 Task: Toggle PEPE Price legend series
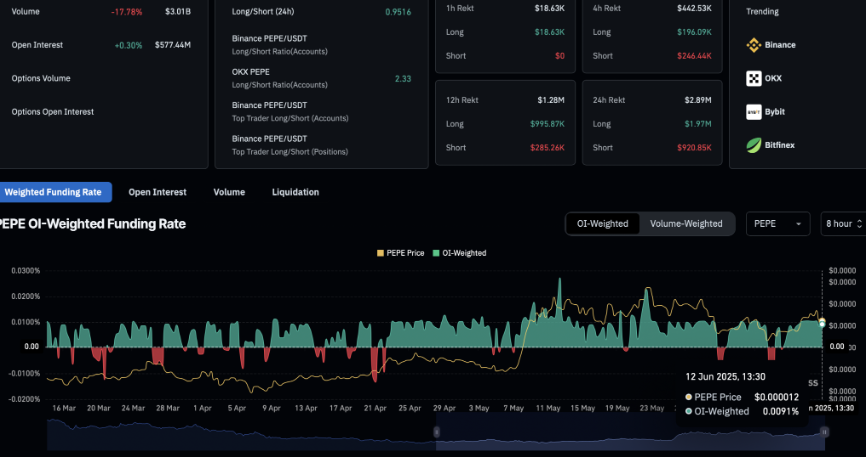(x=400, y=253)
